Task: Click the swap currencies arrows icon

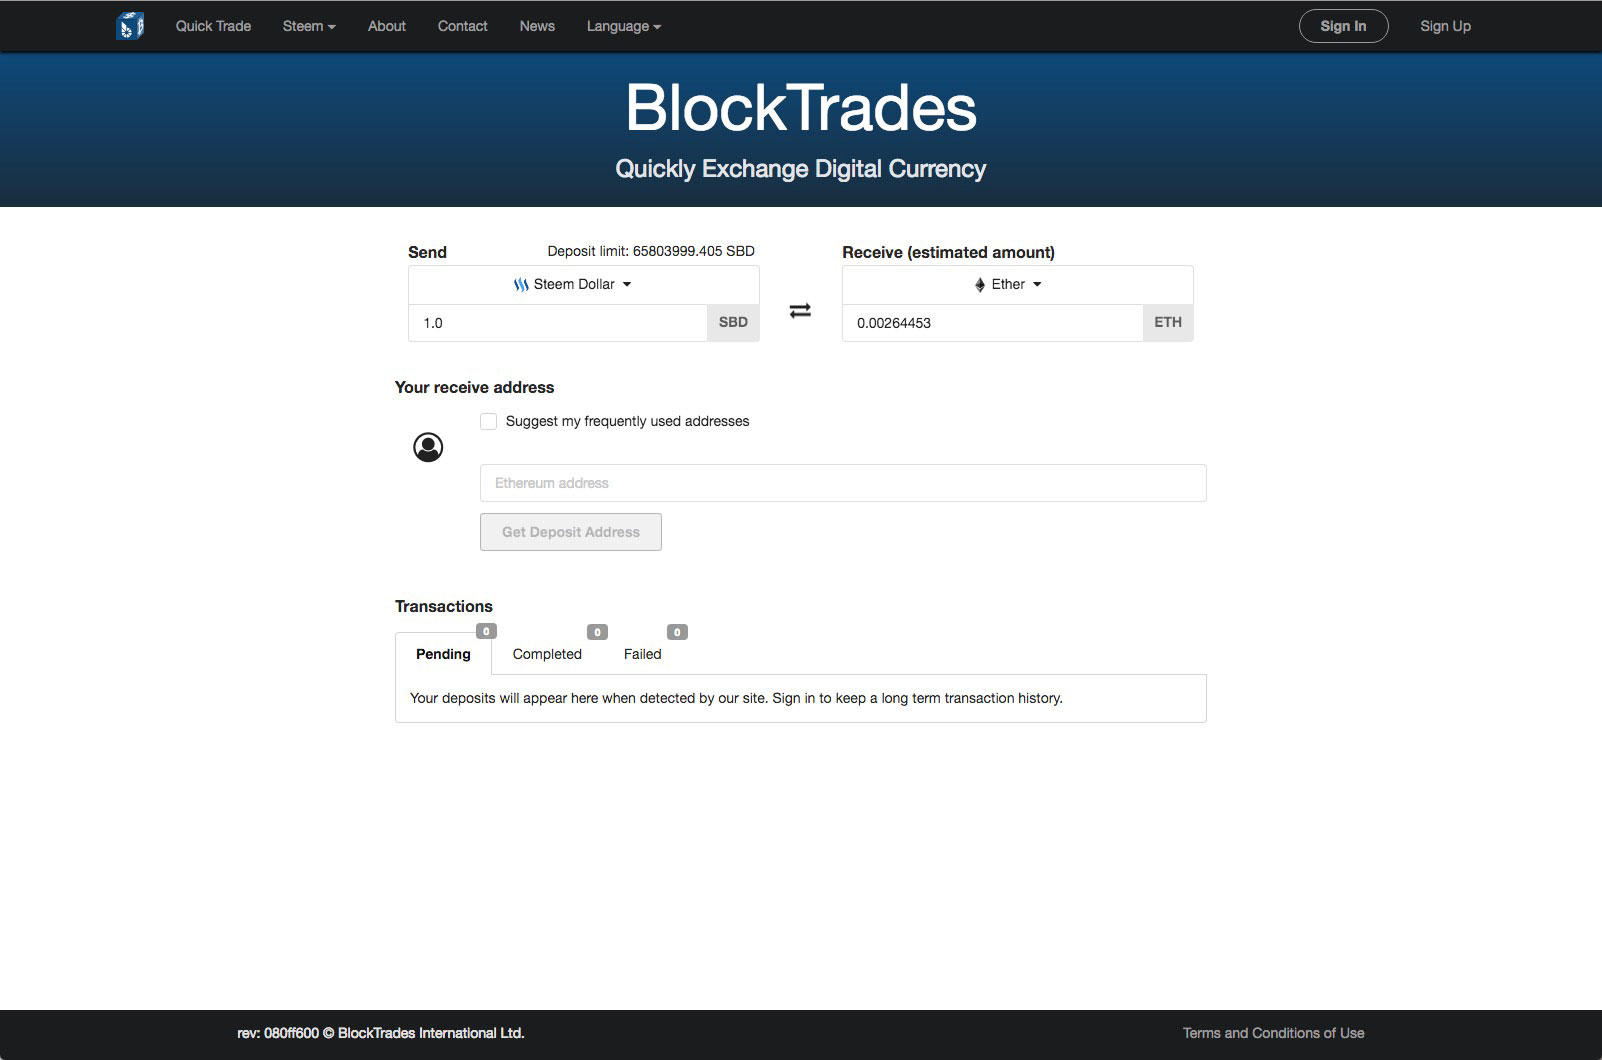Action: coord(800,311)
